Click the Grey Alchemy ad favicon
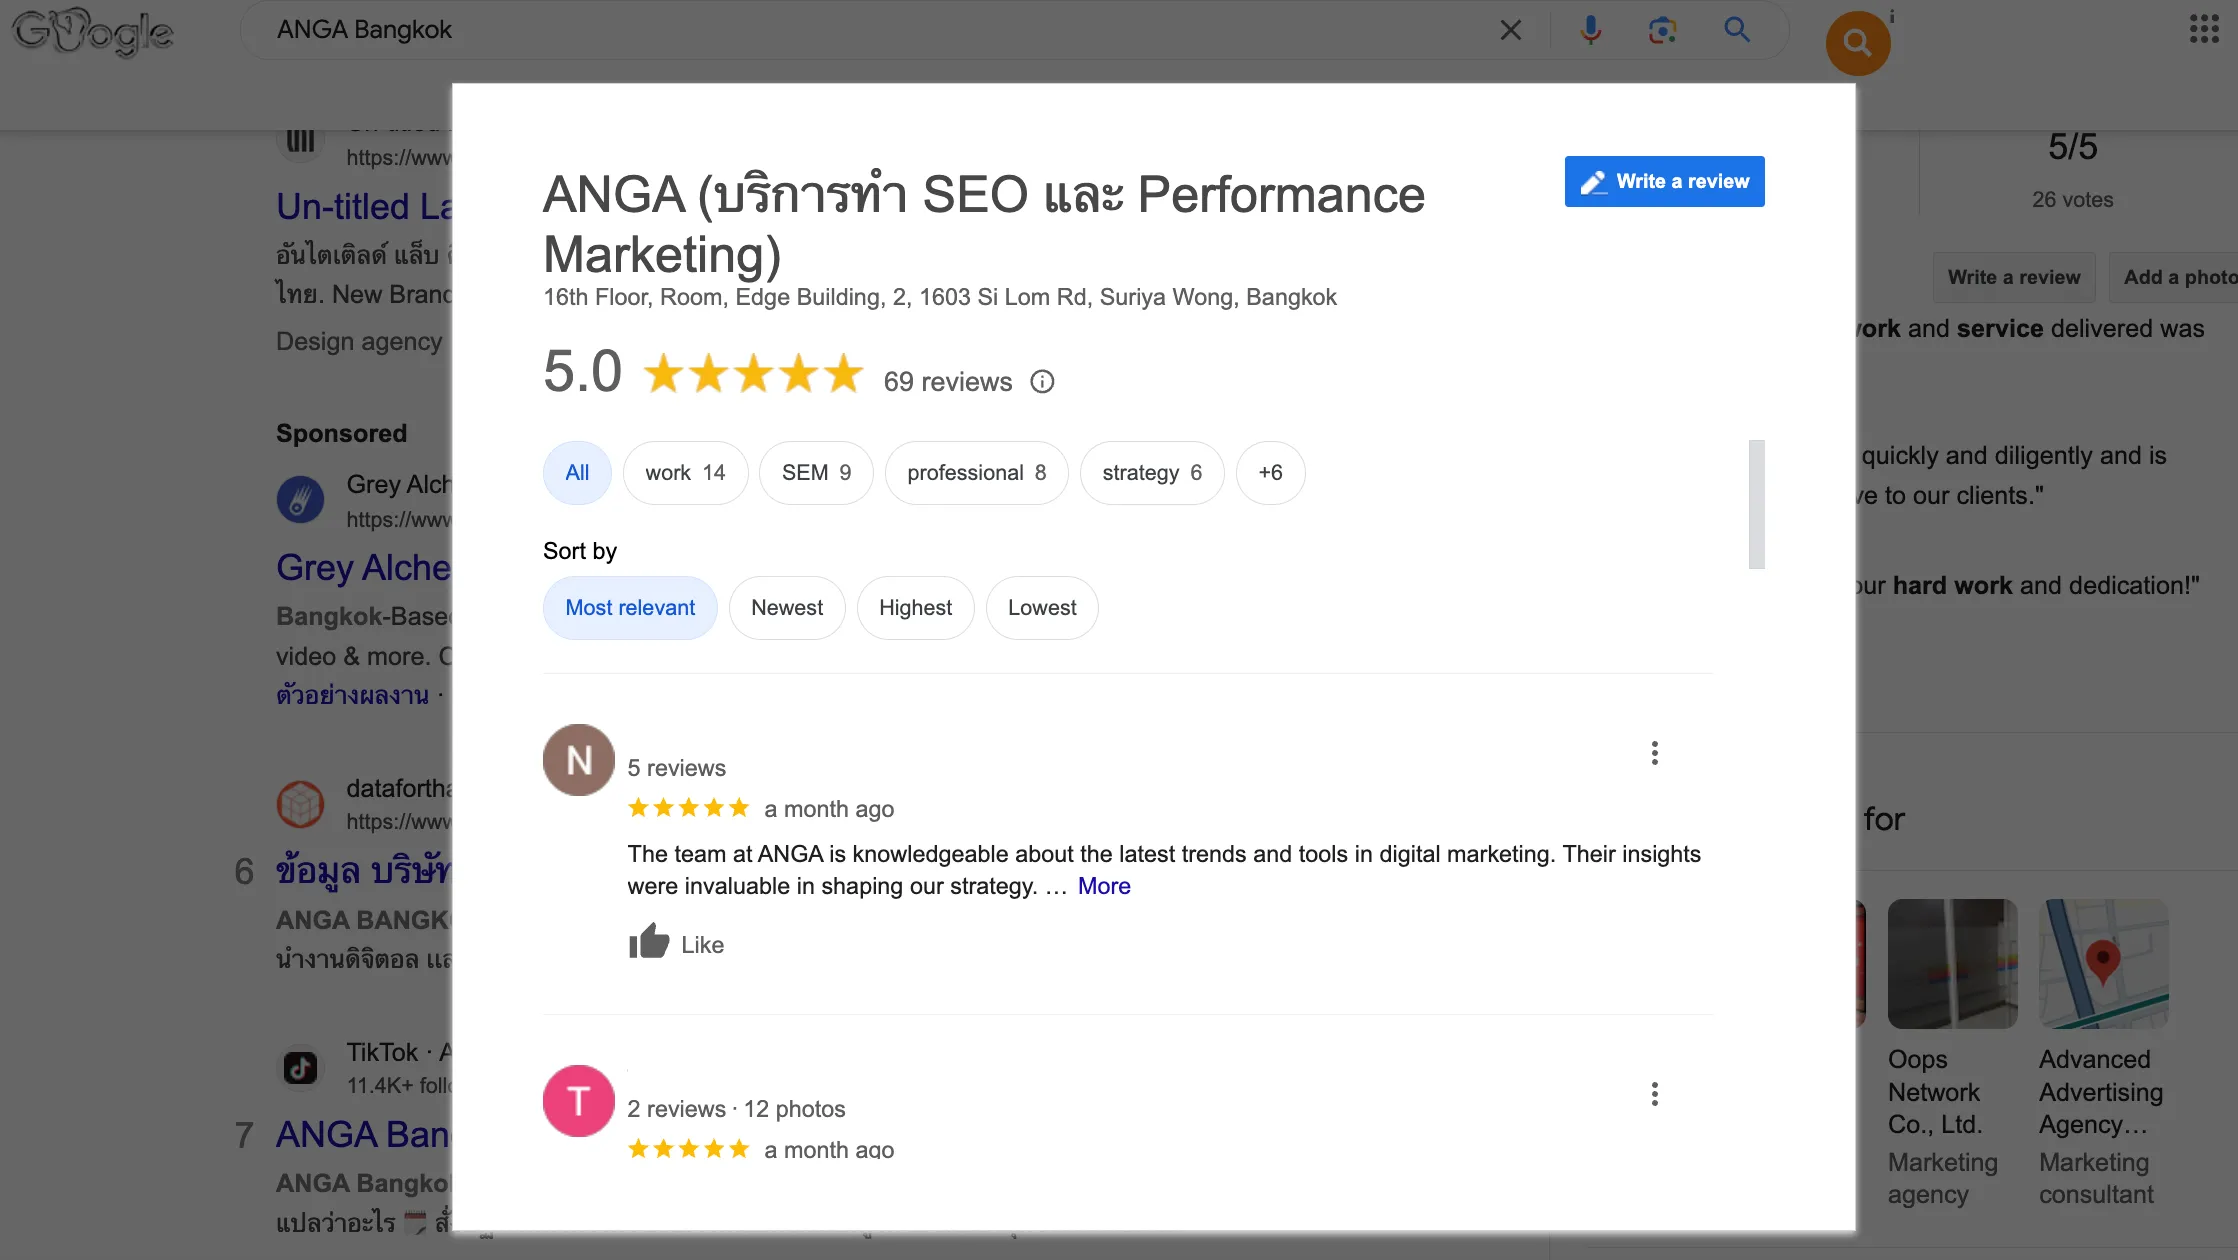Viewport: 2238px width, 1260px height. [x=300, y=500]
